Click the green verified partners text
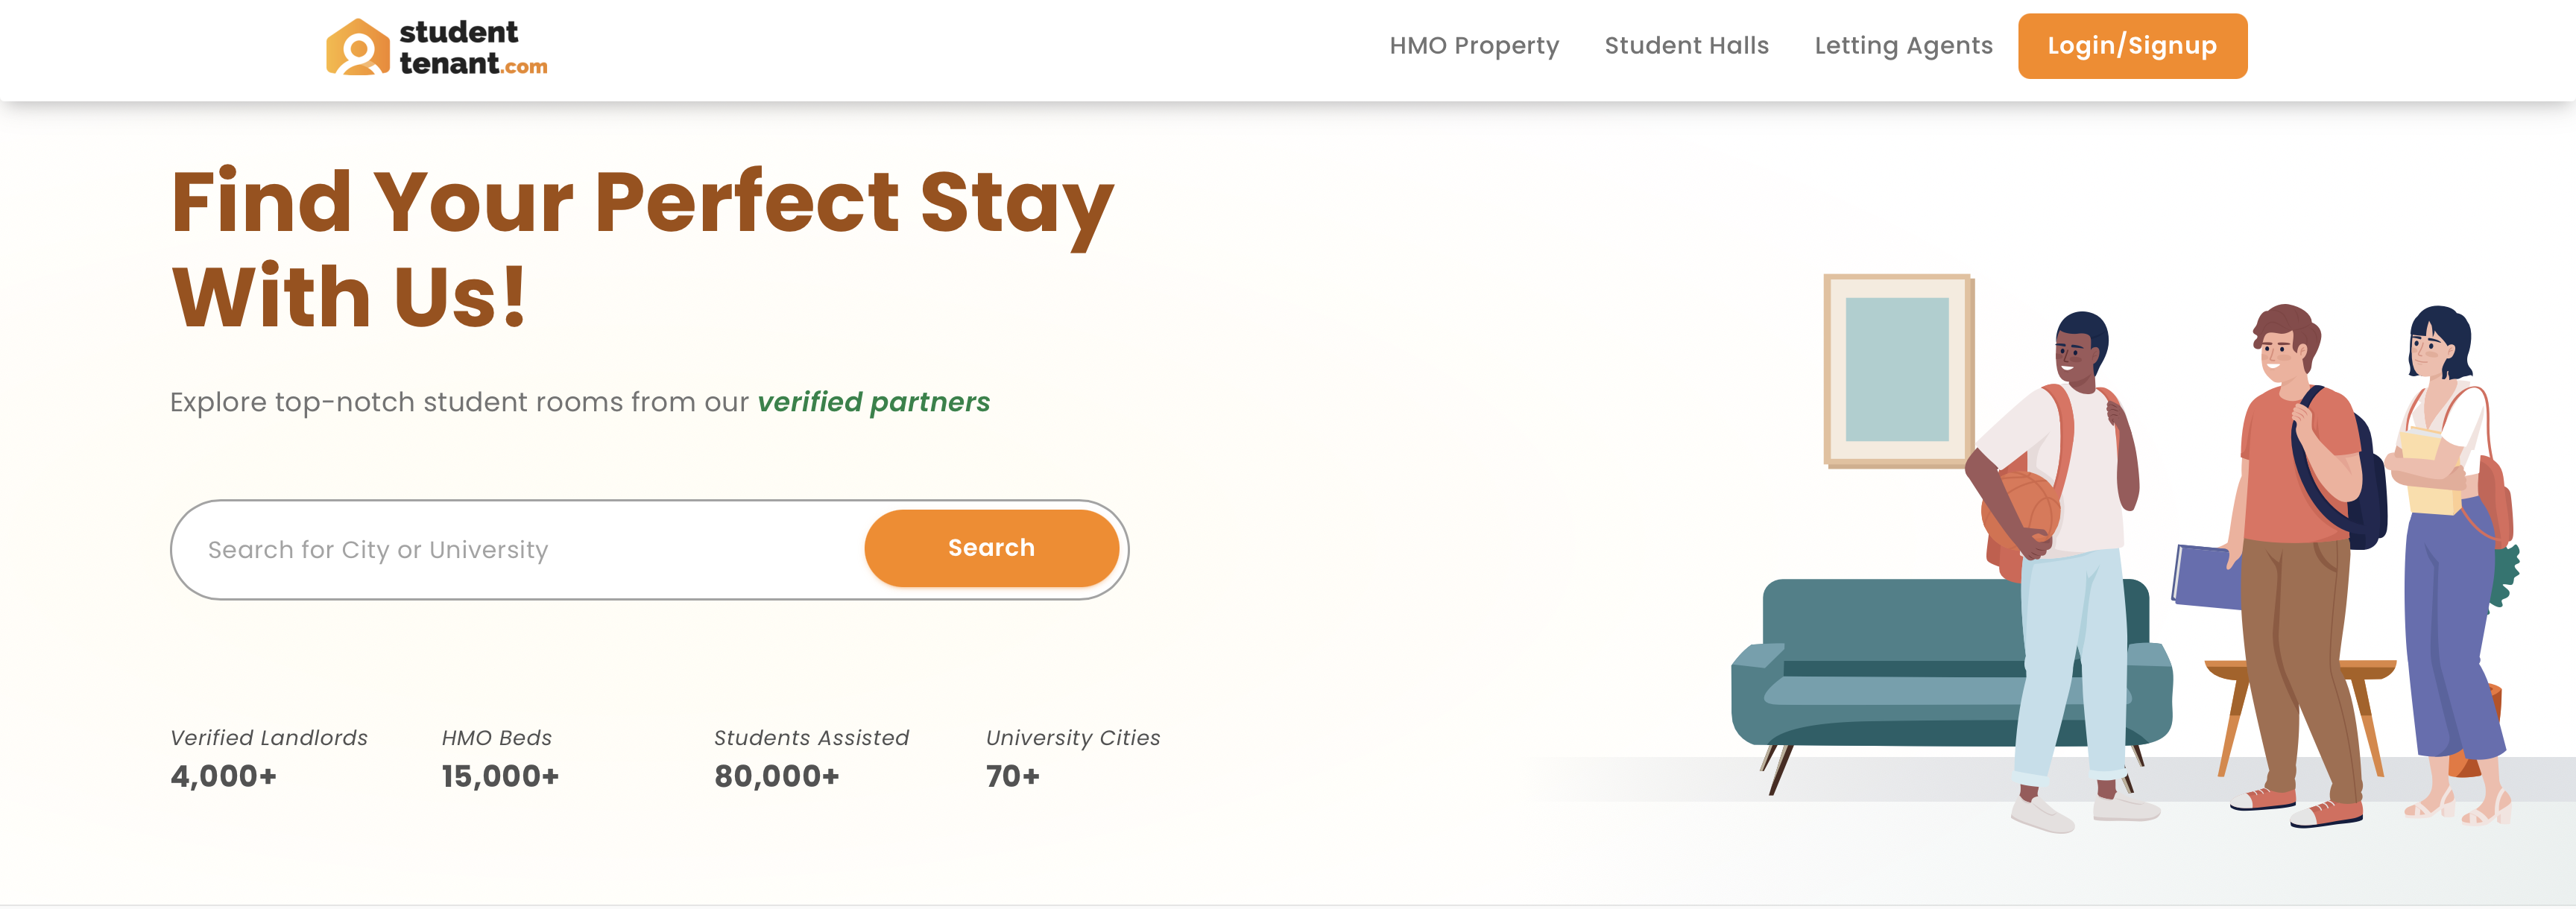Screen dimensions: 2576x909 point(873,402)
